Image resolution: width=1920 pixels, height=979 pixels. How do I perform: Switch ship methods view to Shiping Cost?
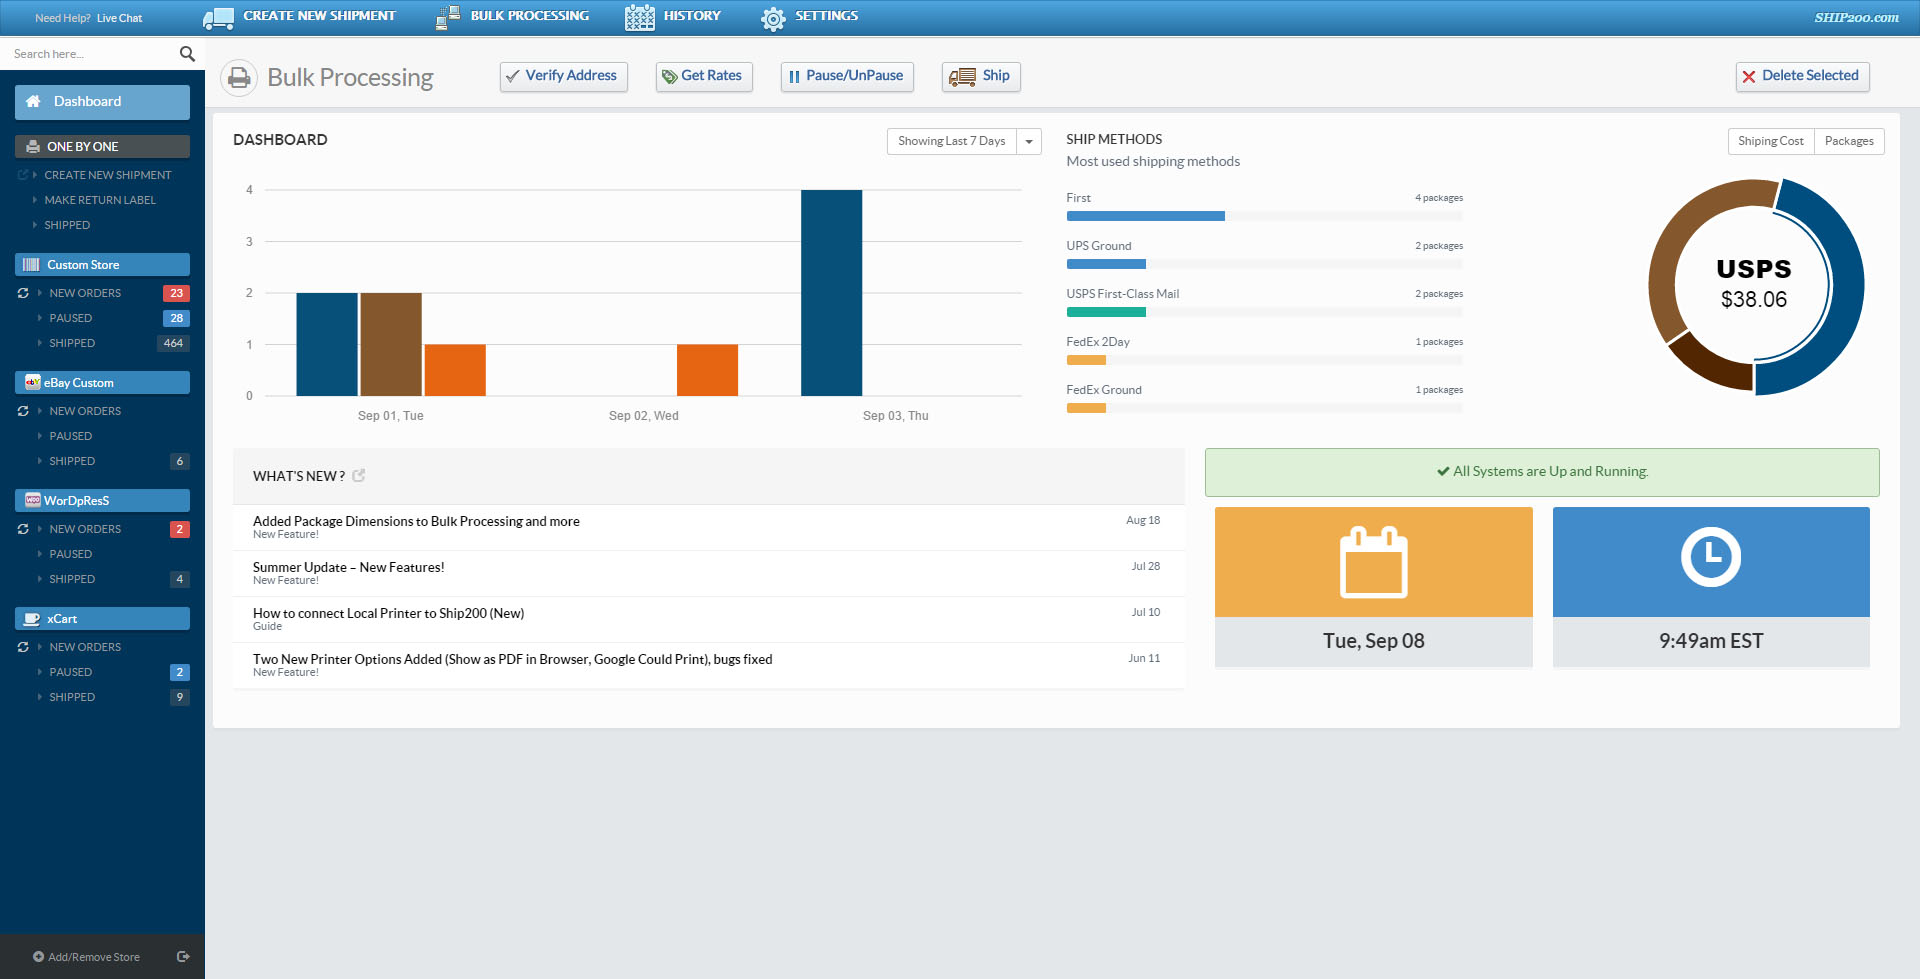coord(1771,141)
